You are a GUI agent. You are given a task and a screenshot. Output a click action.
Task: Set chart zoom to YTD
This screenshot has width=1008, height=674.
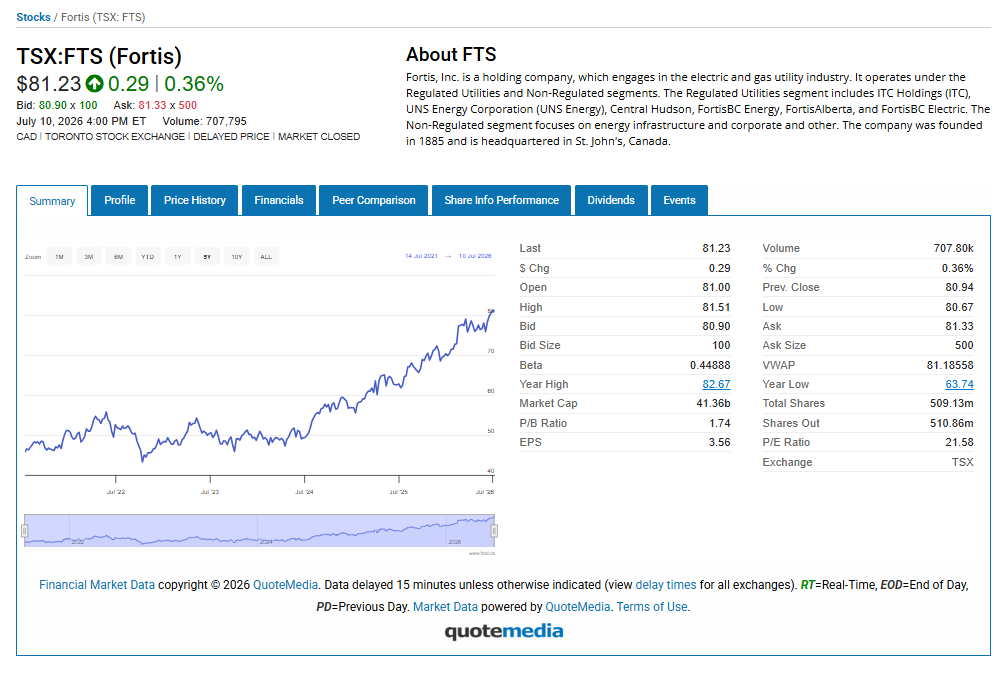(x=148, y=257)
